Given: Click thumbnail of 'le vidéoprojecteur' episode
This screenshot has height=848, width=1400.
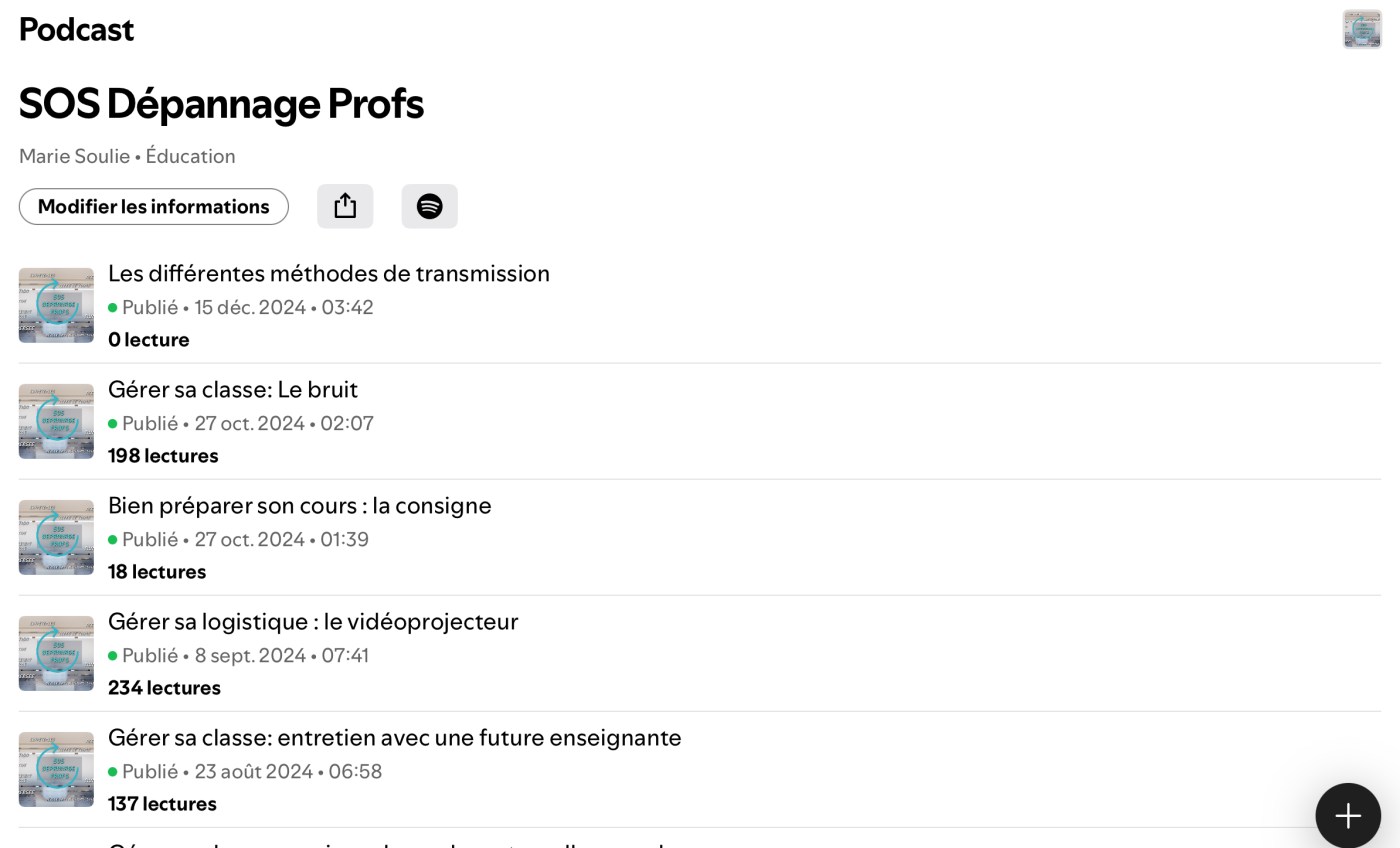Looking at the screenshot, I should (x=56, y=653).
